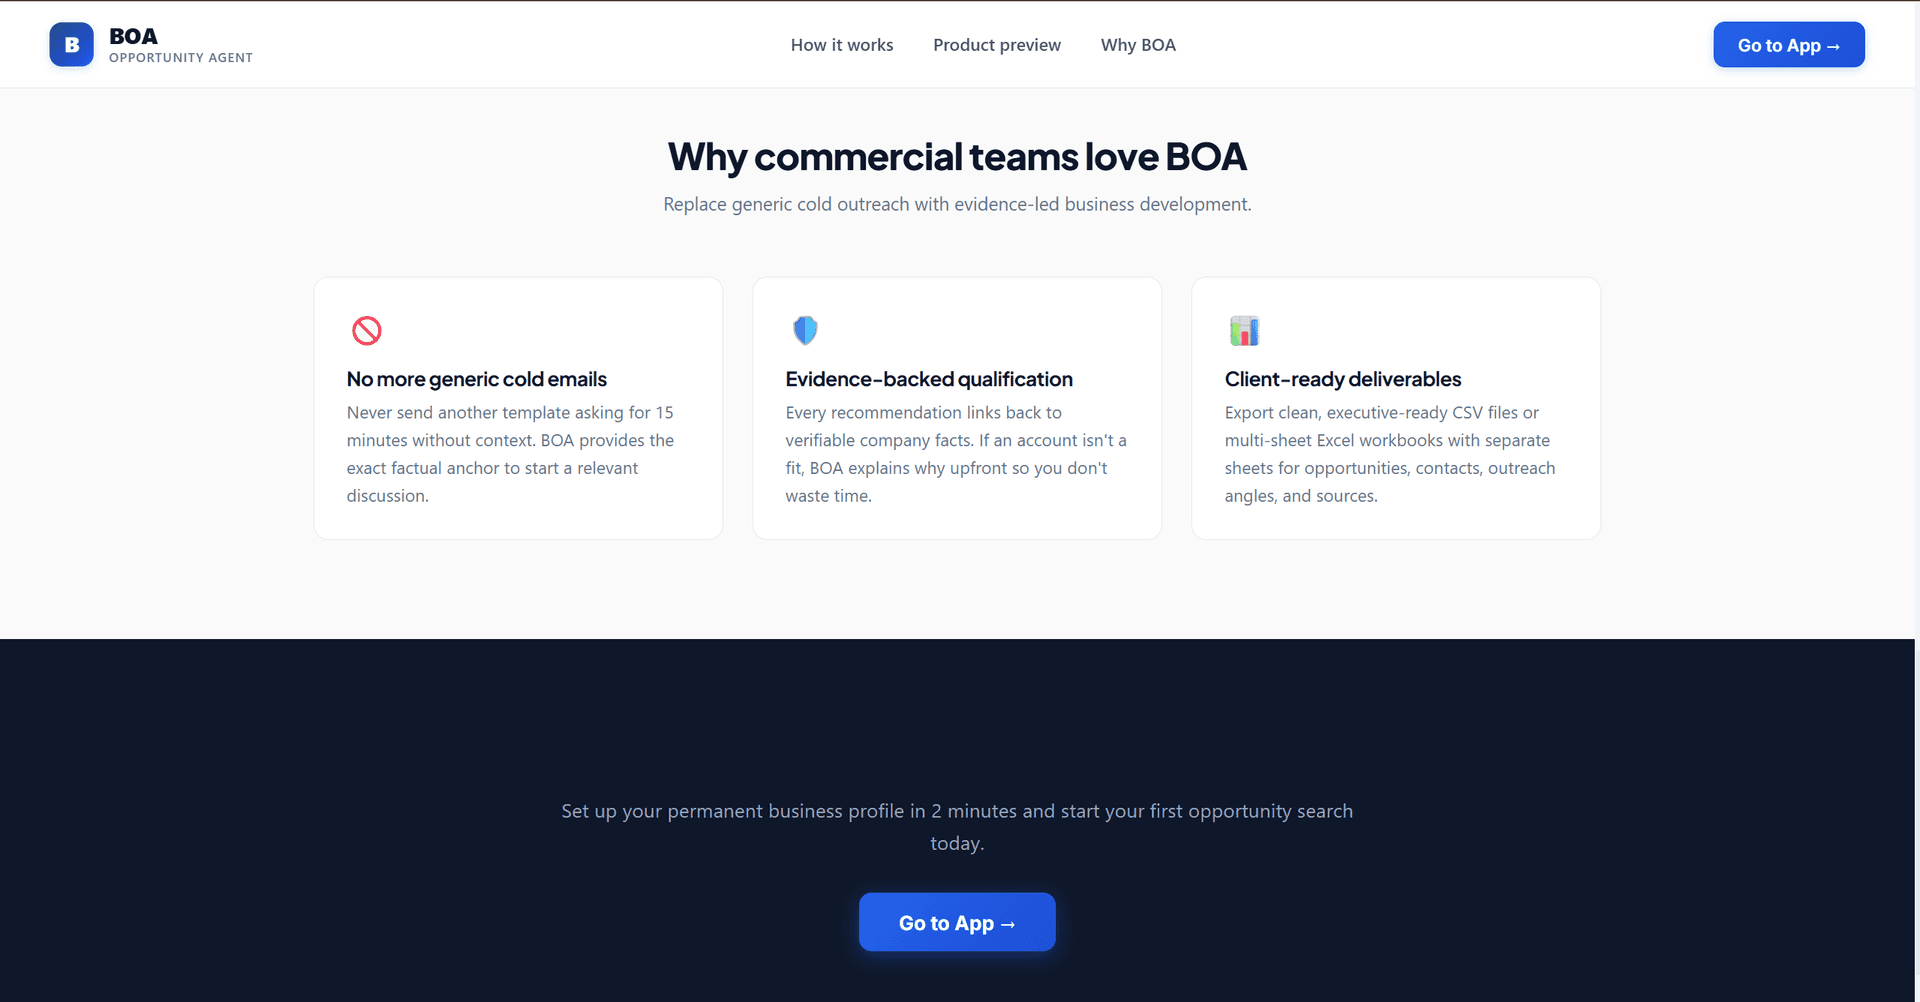The image size is (1920, 1002).
Task: Click the Client-ready deliverables heading
Action: 1343,379
